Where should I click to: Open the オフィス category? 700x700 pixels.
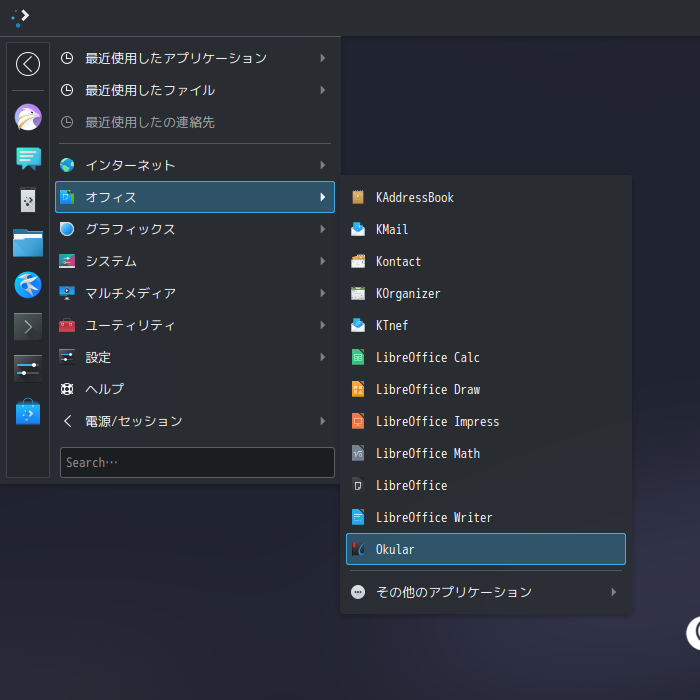195,197
